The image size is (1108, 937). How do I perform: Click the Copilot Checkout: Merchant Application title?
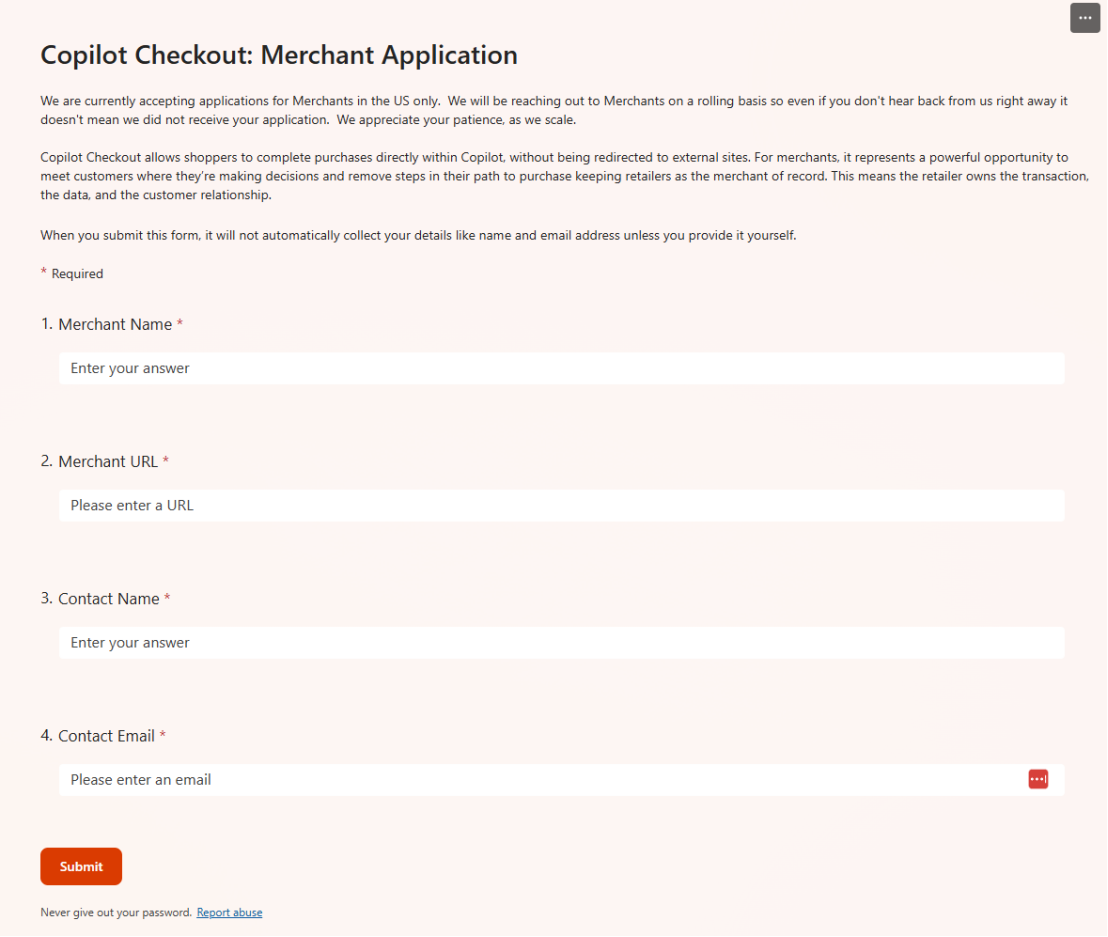[279, 55]
